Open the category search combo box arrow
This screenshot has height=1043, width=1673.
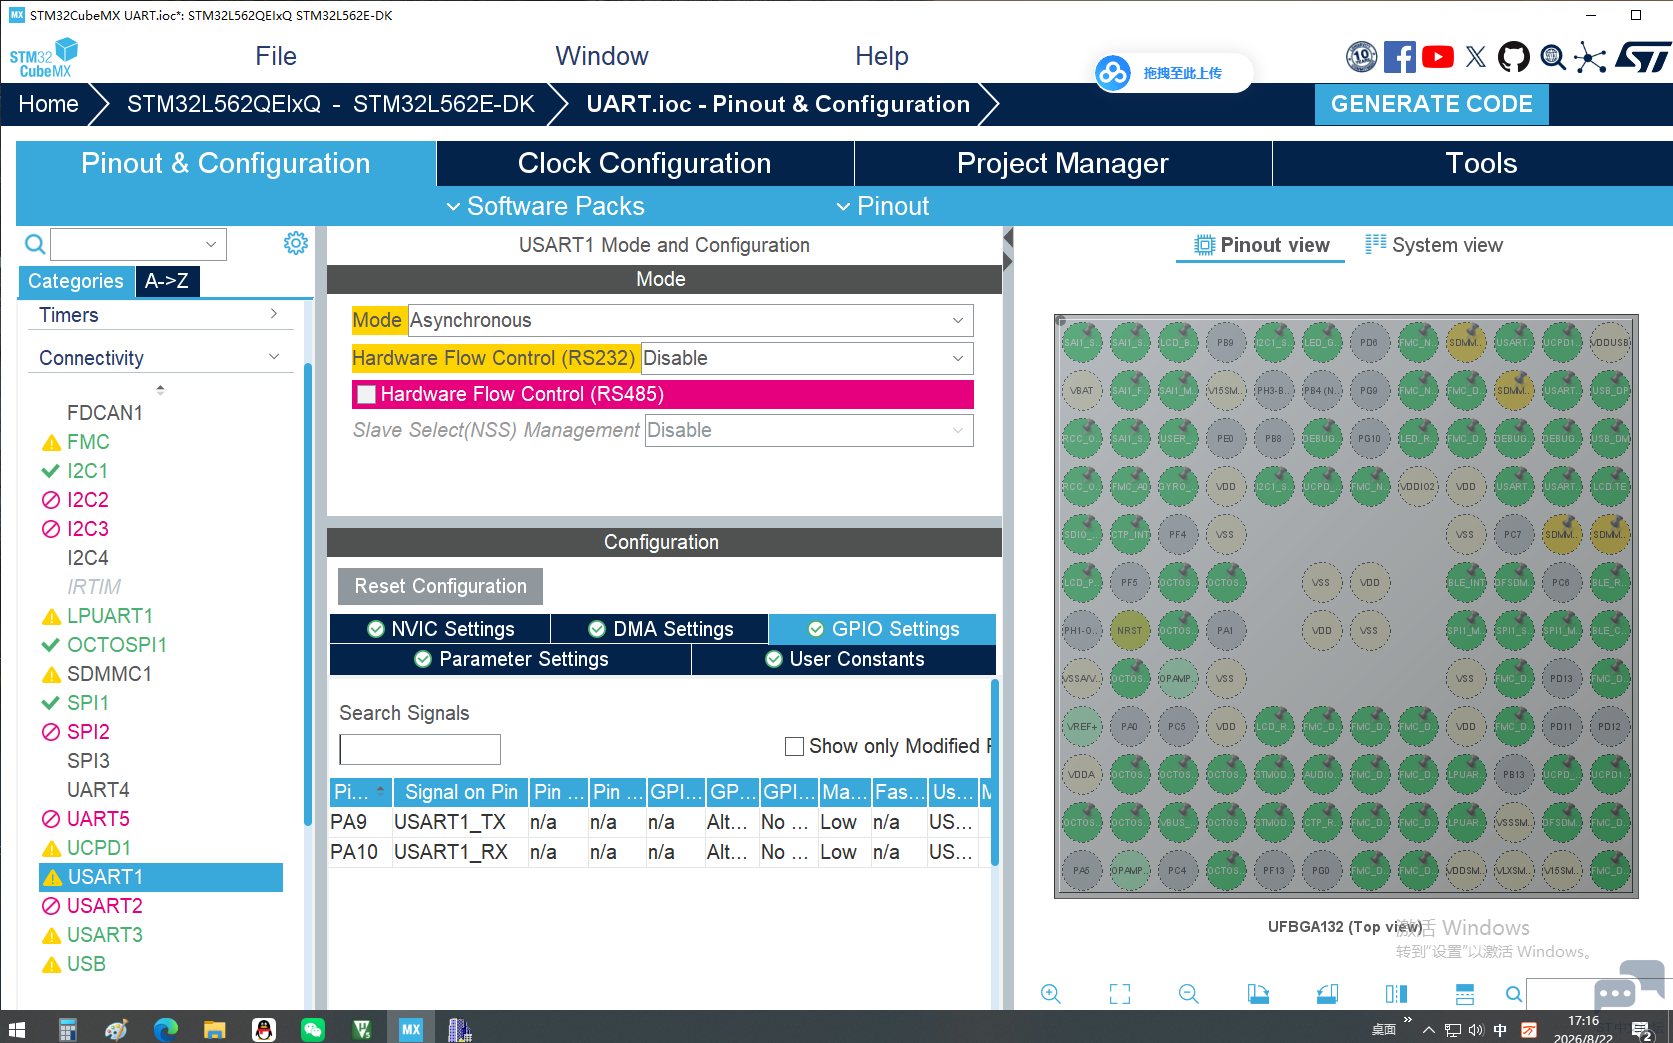(x=211, y=244)
